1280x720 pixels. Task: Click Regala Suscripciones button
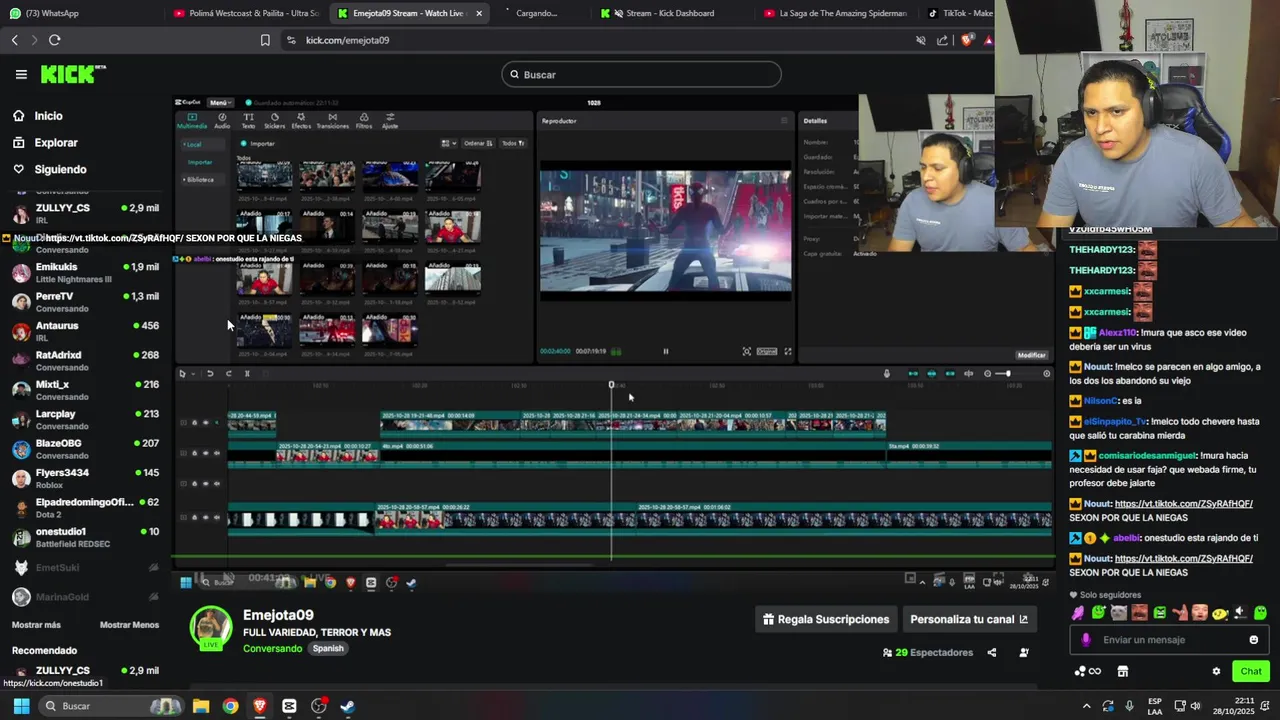(x=825, y=620)
